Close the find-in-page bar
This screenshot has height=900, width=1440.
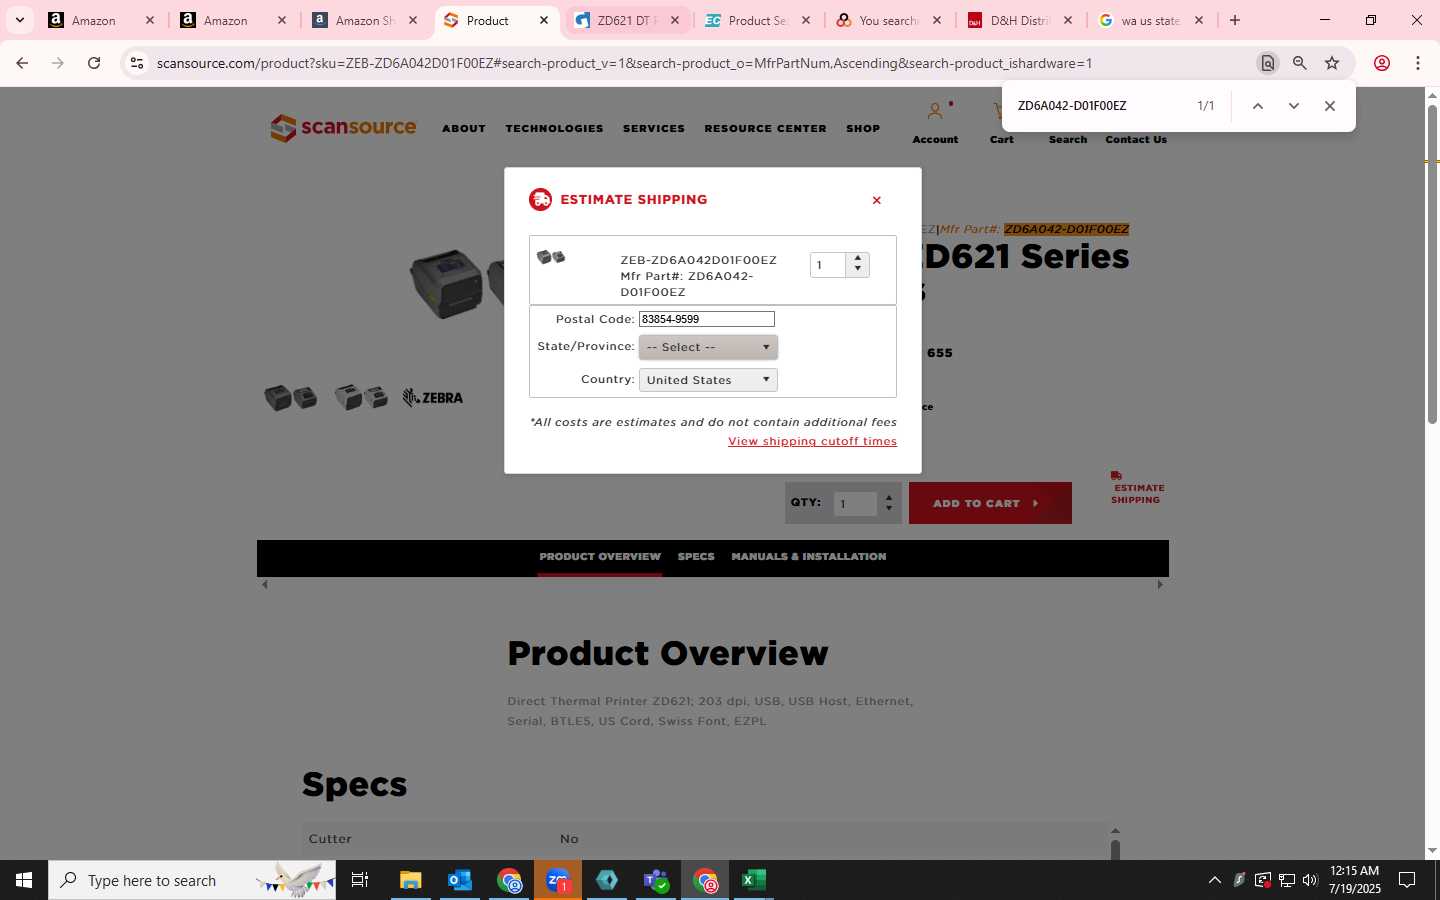click(x=1330, y=106)
